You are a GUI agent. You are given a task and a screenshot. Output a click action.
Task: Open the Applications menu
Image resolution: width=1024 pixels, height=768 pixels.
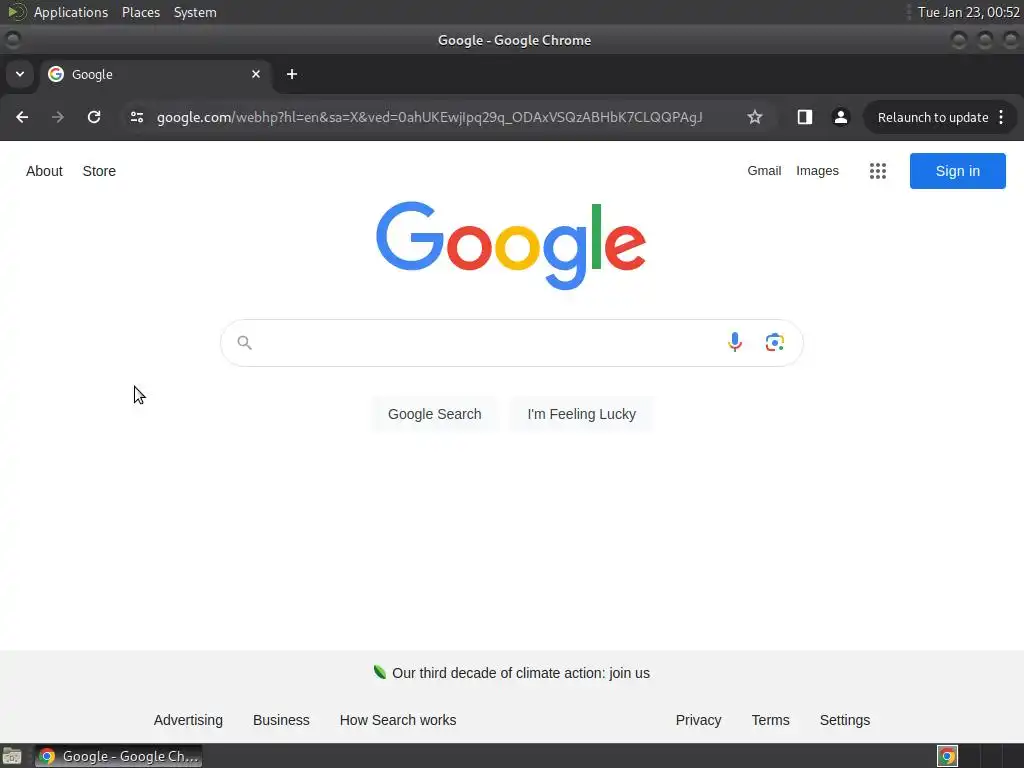point(71,12)
